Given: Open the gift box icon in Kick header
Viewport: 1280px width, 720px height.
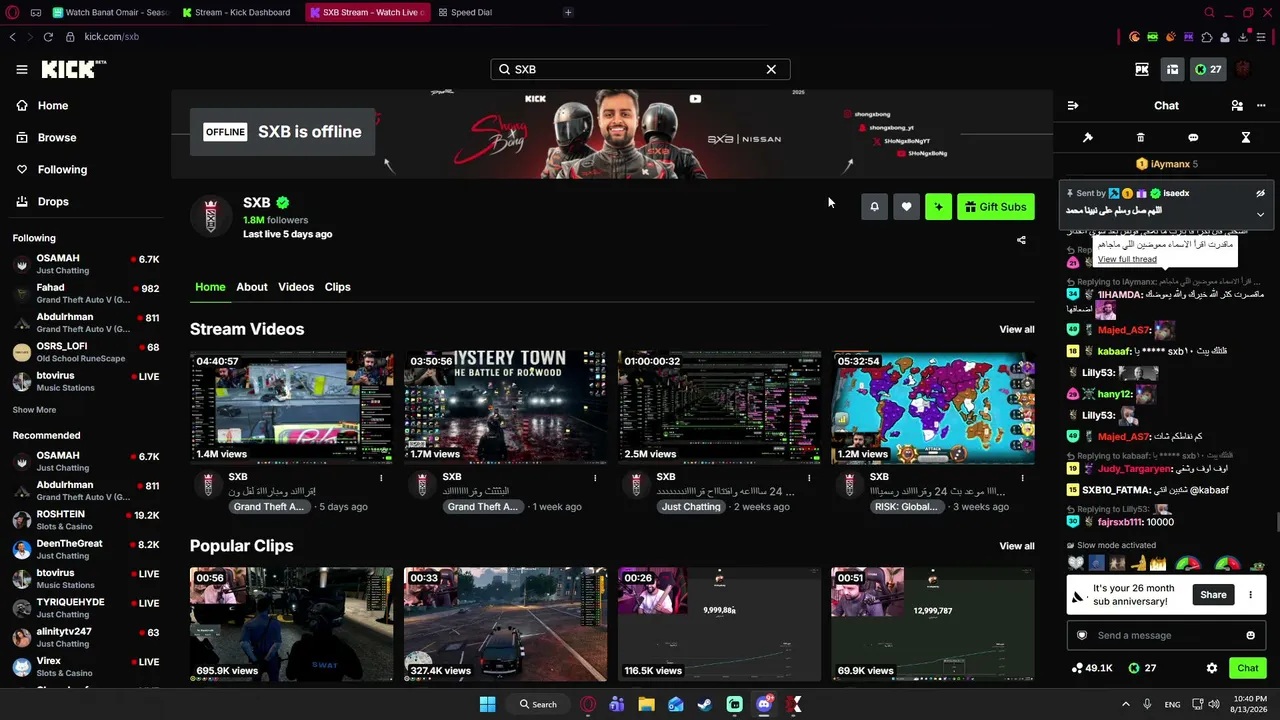Looking at the screenshot, I should click(1172, 69).
